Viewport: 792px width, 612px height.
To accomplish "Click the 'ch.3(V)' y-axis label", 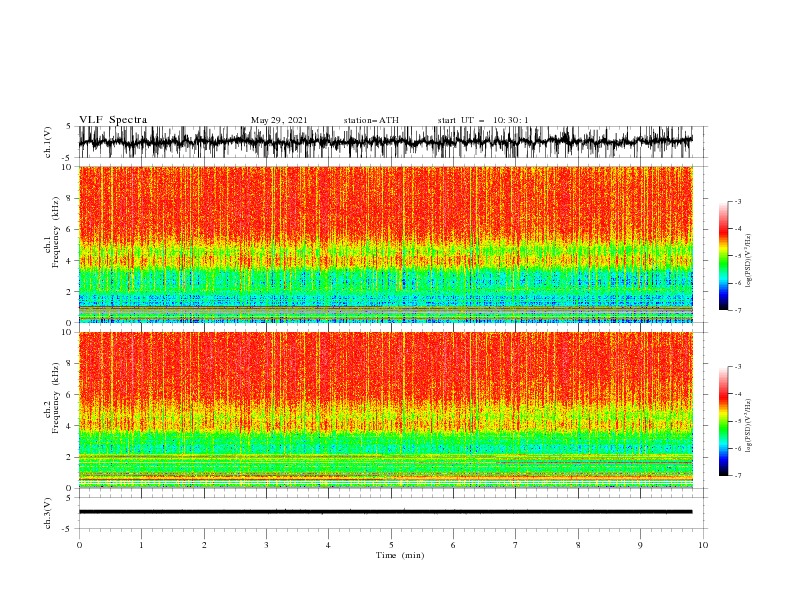I will point(48,513).
